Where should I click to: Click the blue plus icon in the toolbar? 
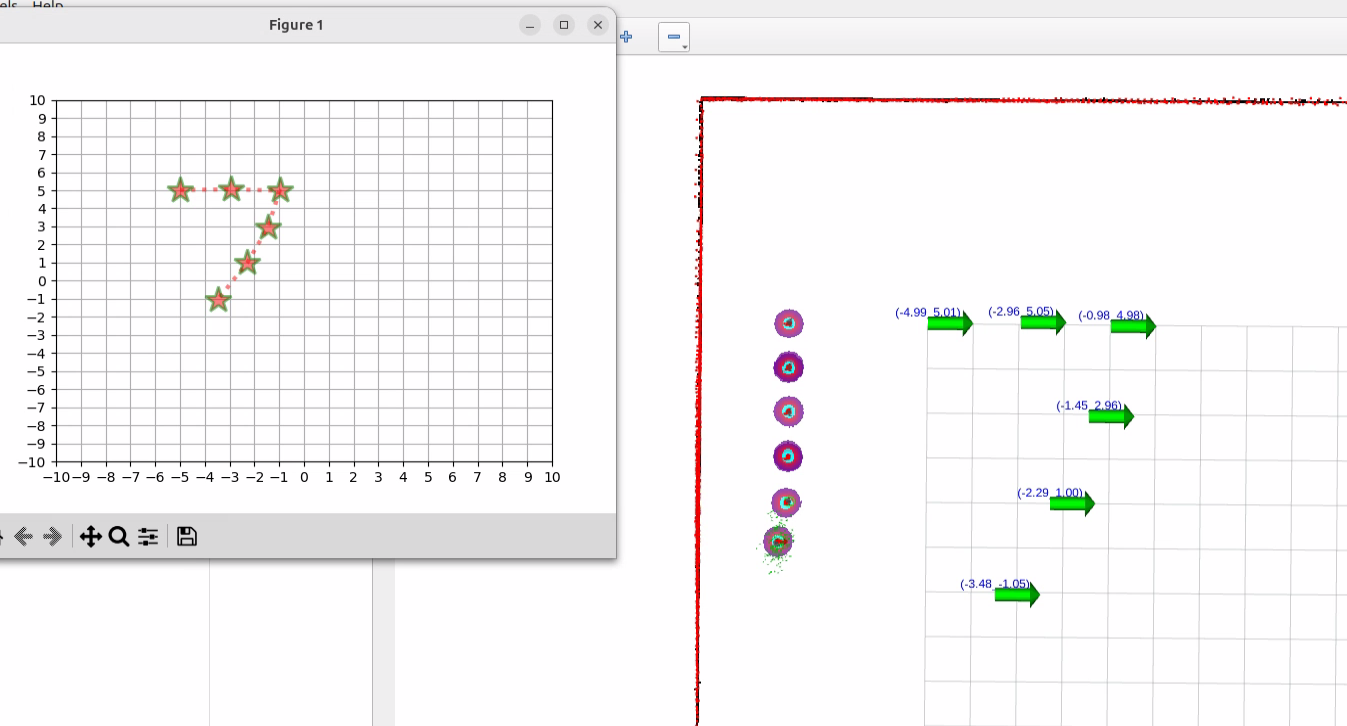[627, 37]
